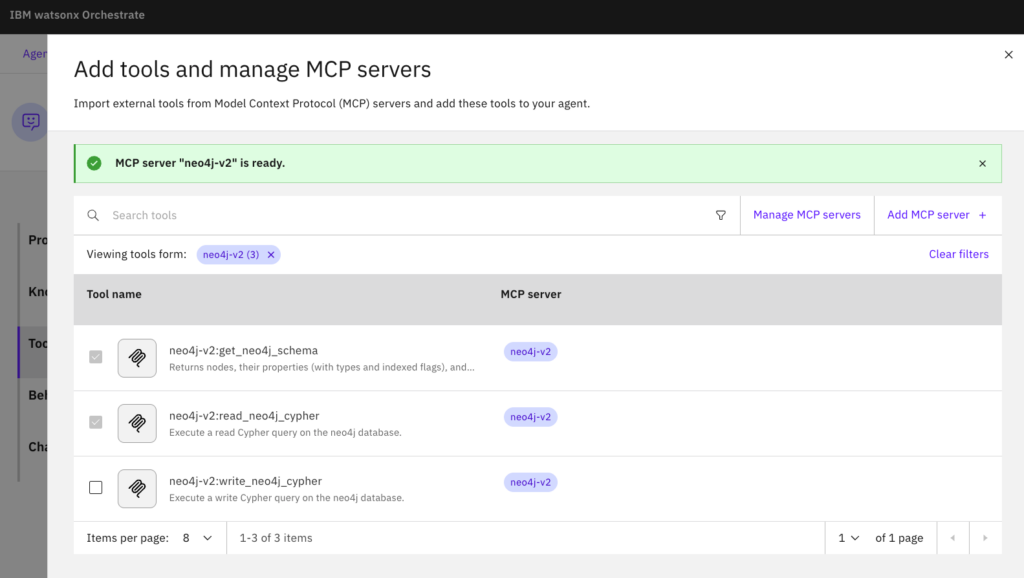The height and width of the screenshot is (578, 1024).
Task: Click the Search tools input field
Action: 400,215
